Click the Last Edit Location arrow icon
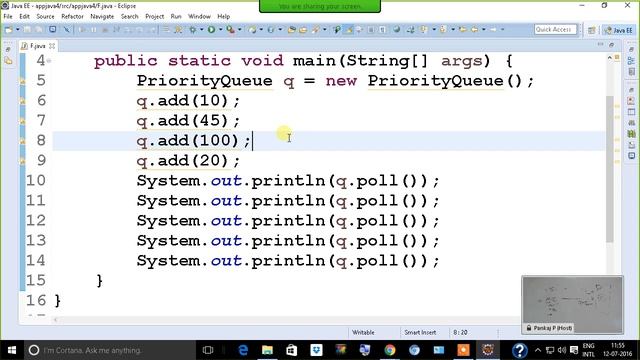 point(462,29)
